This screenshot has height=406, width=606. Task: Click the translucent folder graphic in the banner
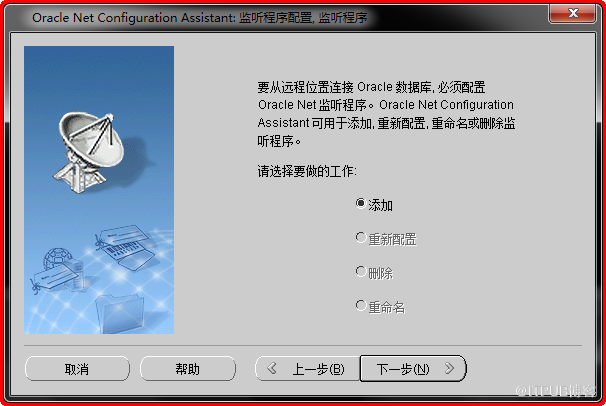click(x=120, y=314)
